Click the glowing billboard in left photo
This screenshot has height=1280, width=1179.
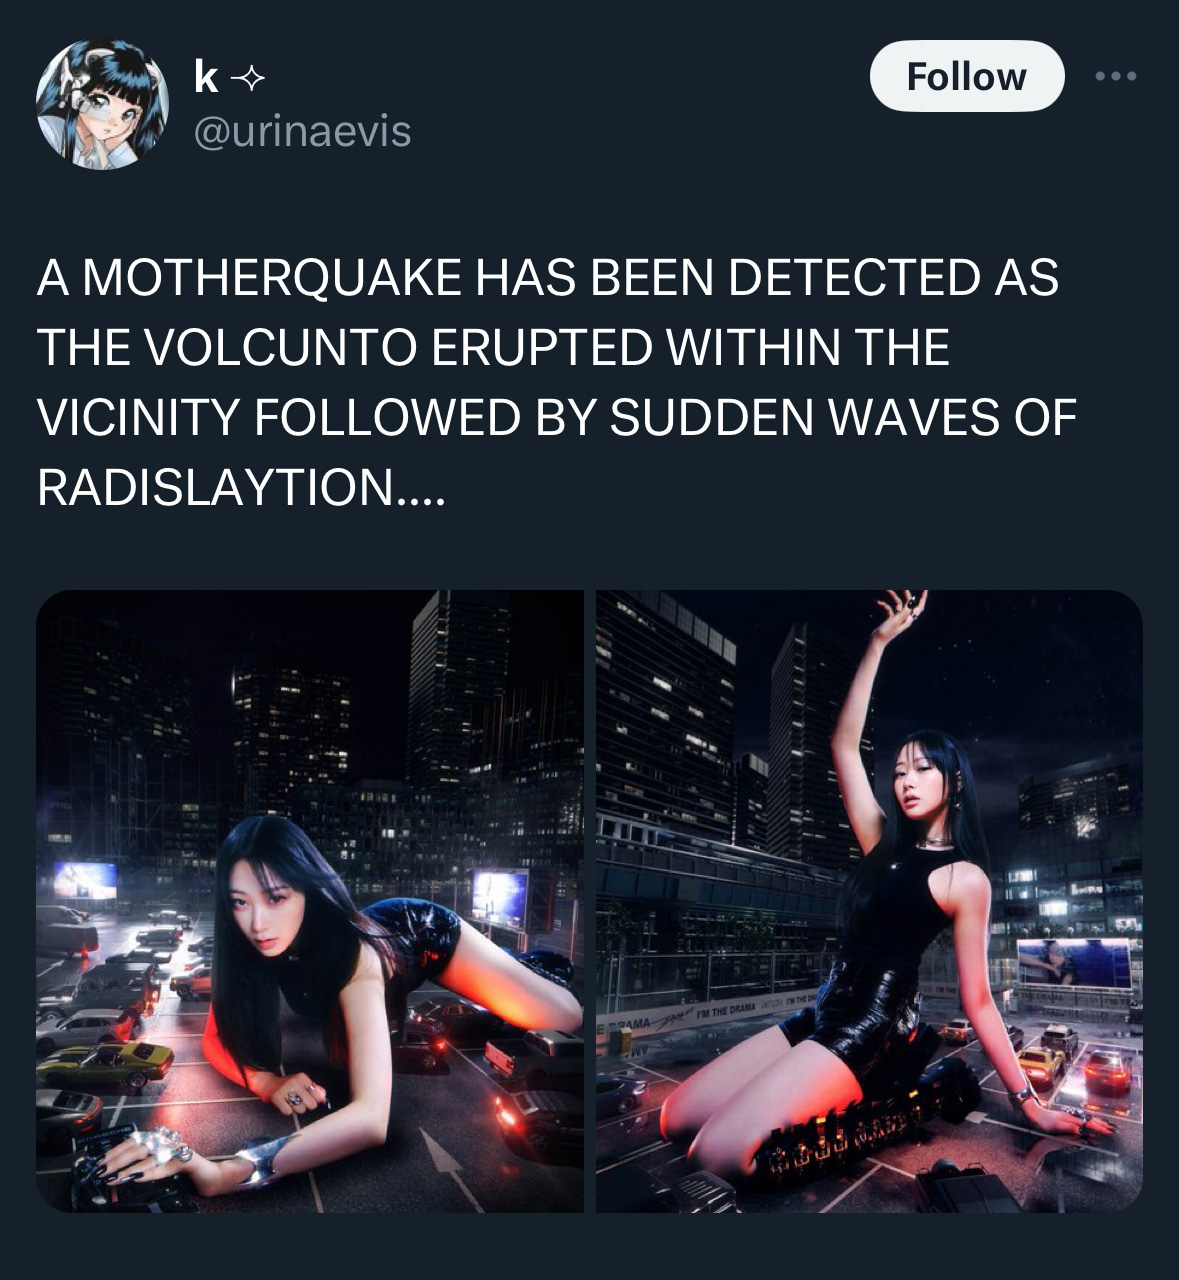(x=500, y=896)
